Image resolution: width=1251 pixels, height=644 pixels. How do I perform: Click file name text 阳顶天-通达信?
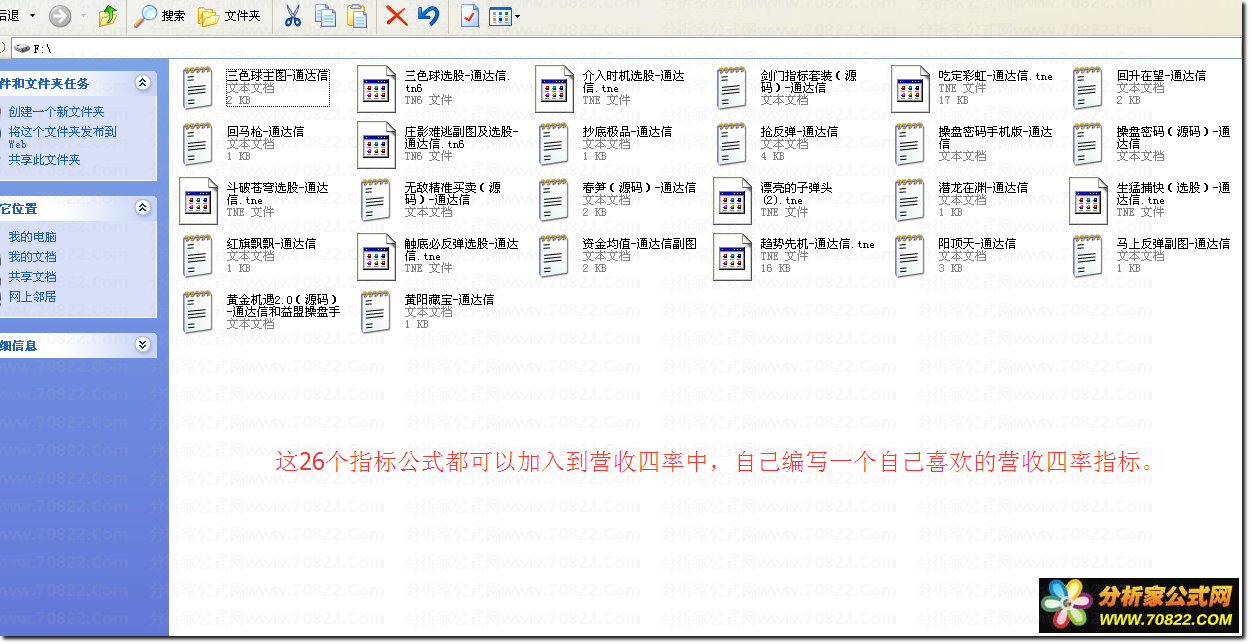(977, 244)
